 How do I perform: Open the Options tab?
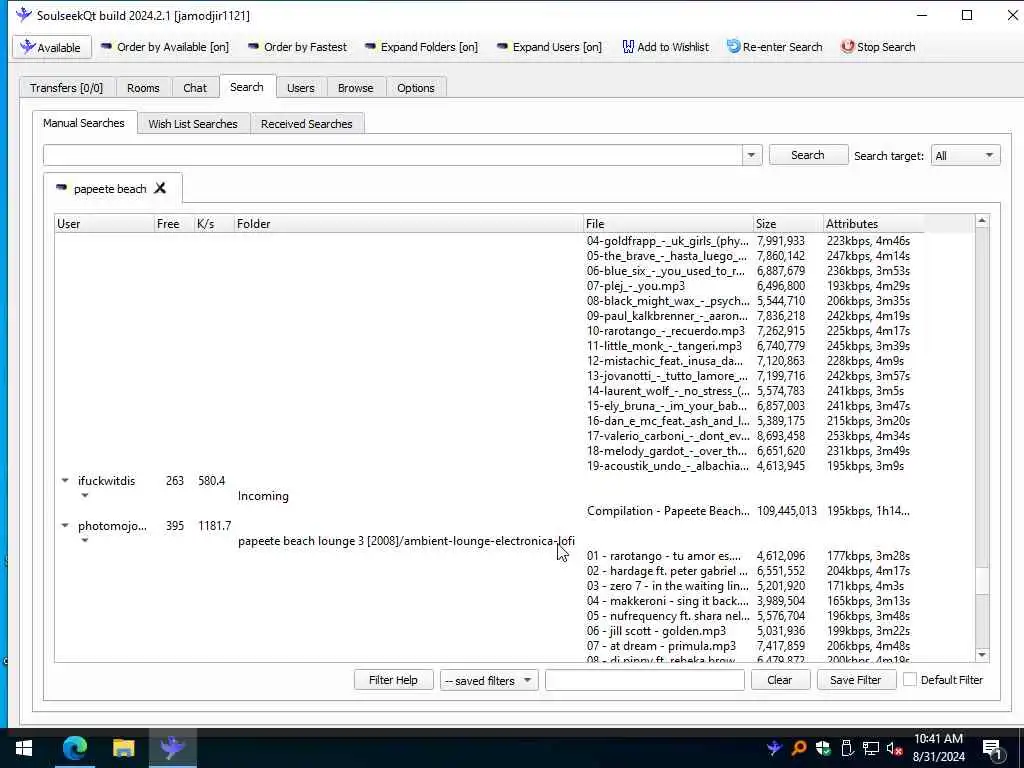tap(415, 88)
